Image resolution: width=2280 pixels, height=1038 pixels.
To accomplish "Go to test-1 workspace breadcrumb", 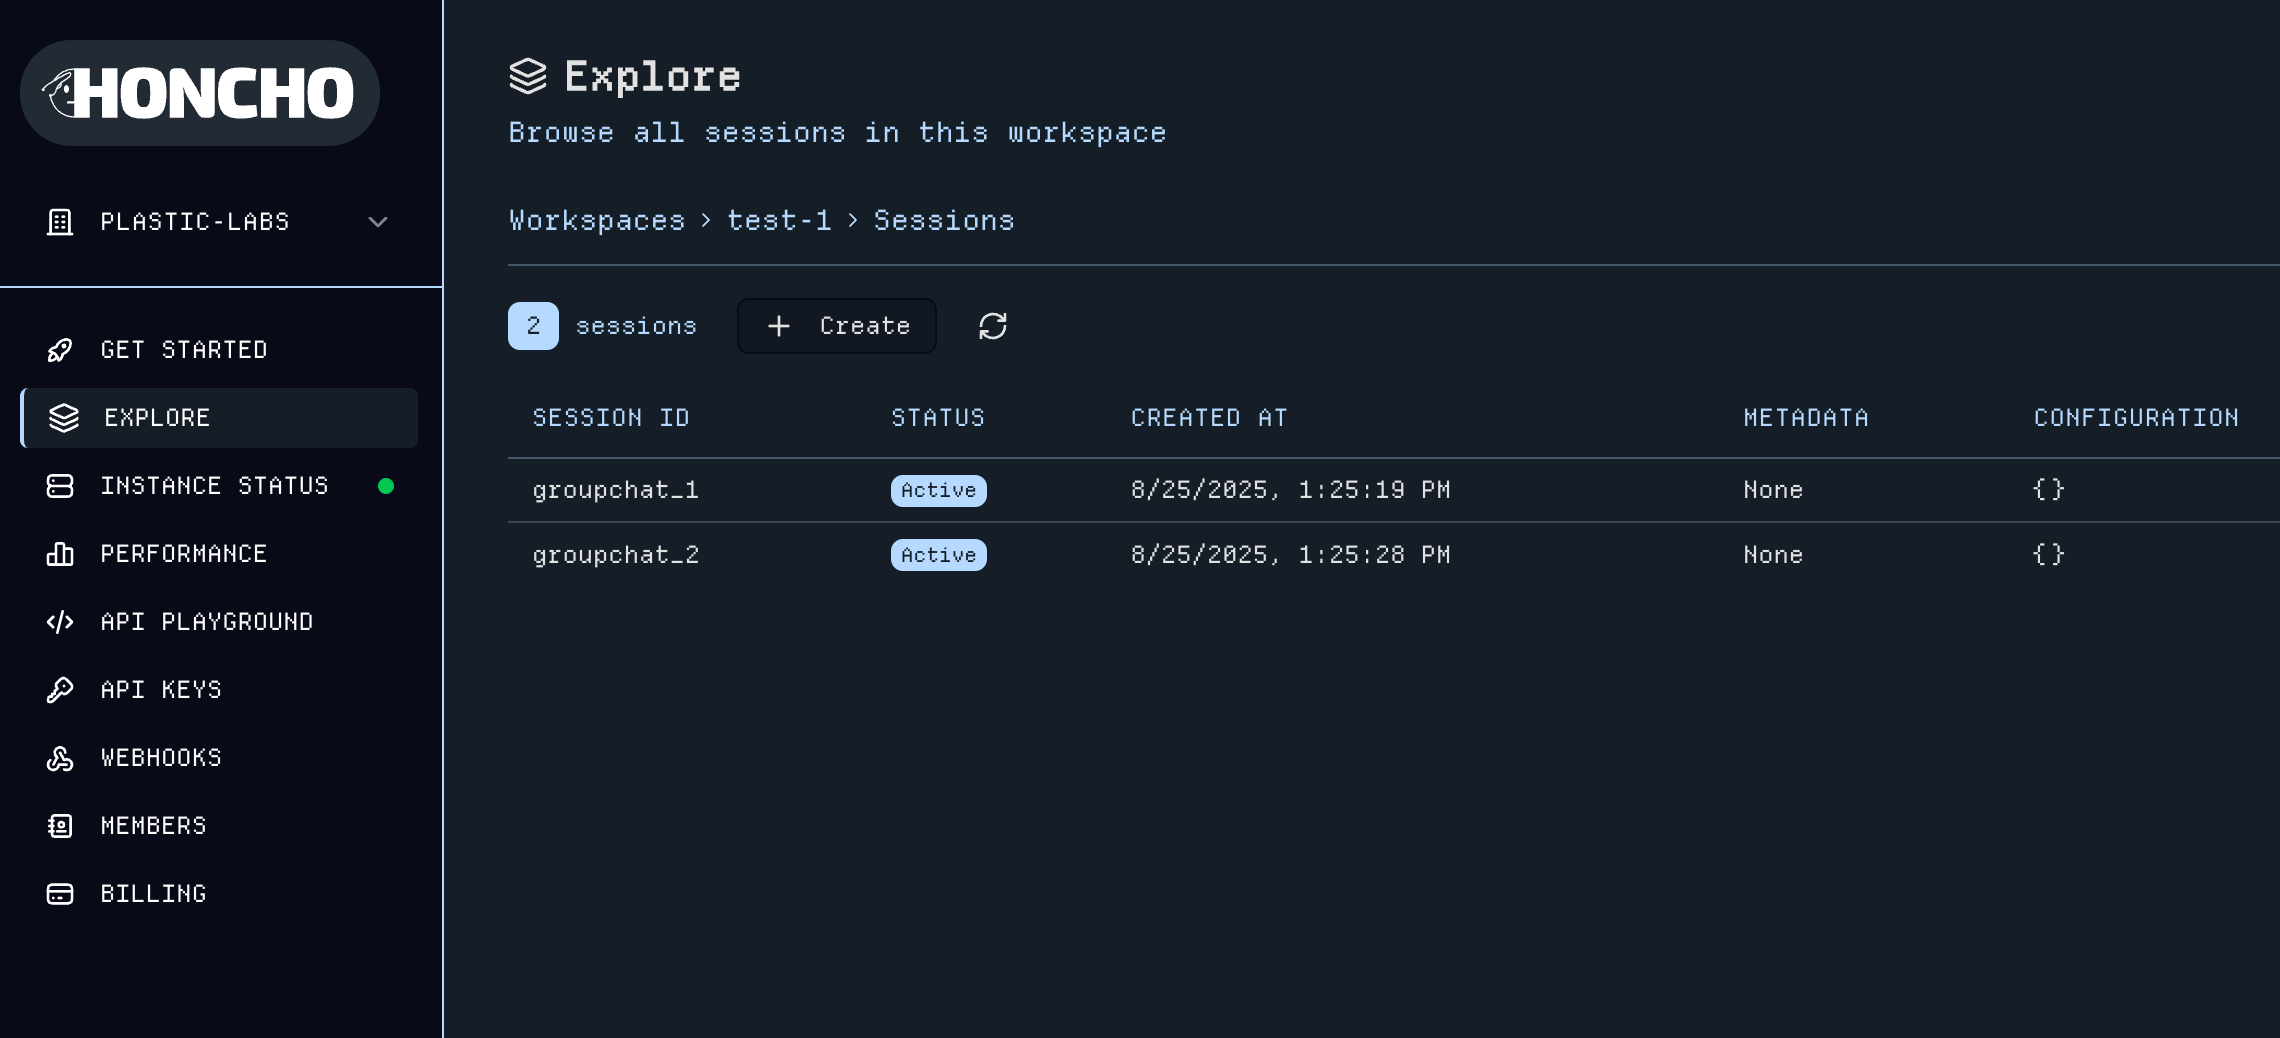I will pos(779,220).
